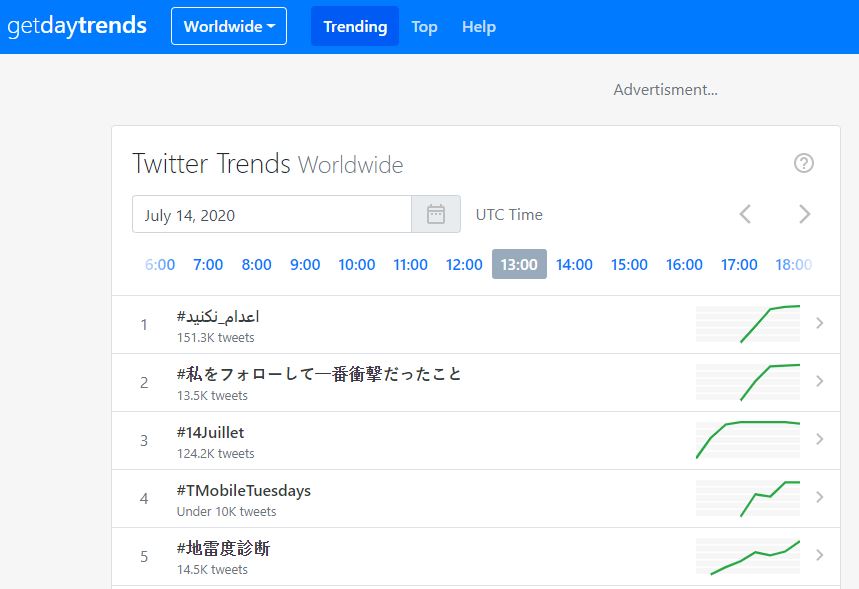859x589 pixels.
Task: Go to the previous day arrow
Action: coord(745,214)
